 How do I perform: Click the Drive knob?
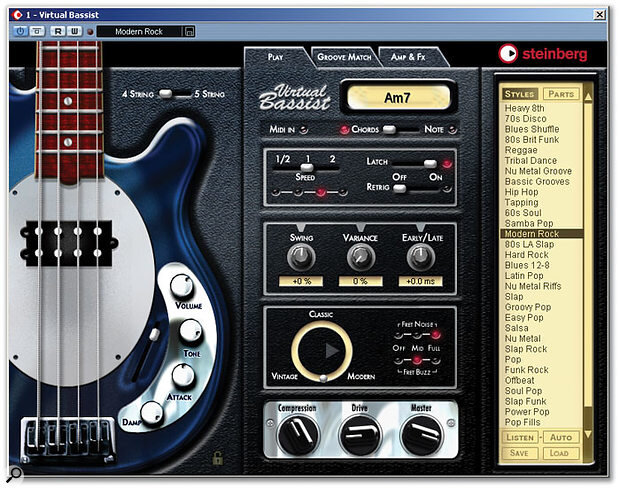(x=360, y=436)
